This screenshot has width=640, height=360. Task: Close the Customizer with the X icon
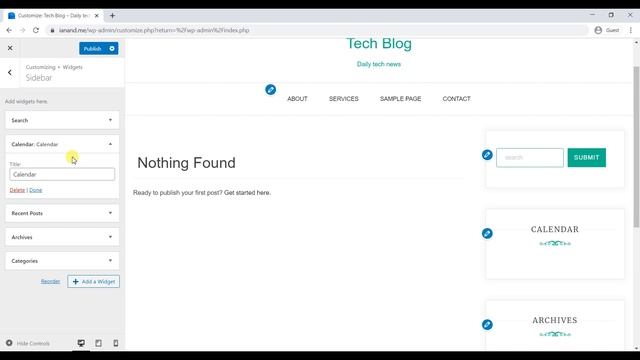[x=10, y=48]
